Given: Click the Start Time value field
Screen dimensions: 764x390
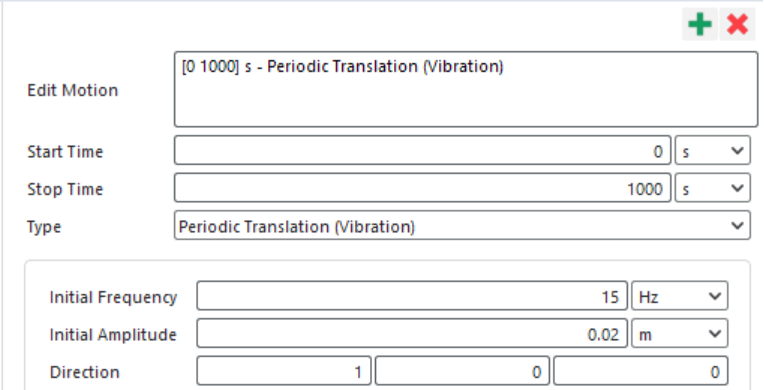Looking at the screenshot, I should 422,151.
